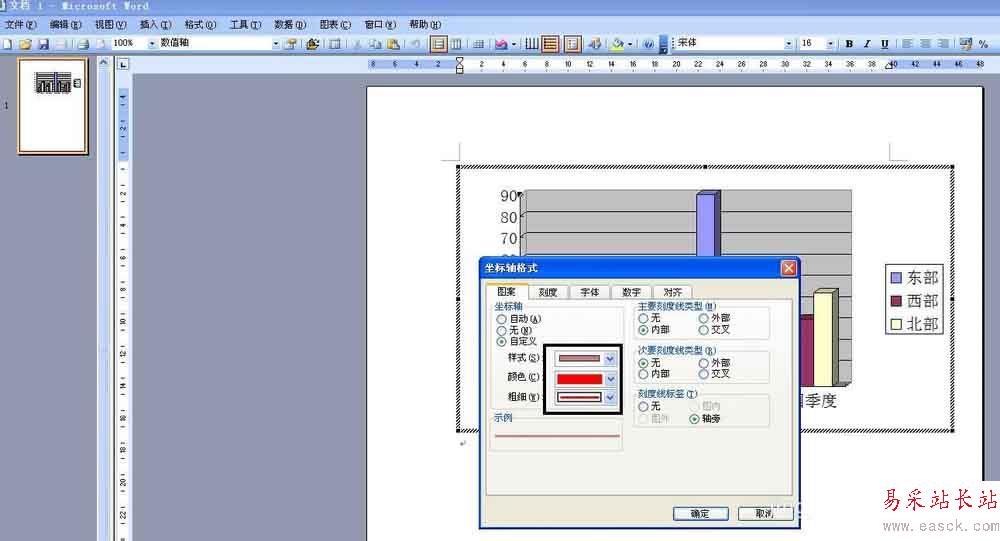Cancel the dialog with 取消

point(765,514)
